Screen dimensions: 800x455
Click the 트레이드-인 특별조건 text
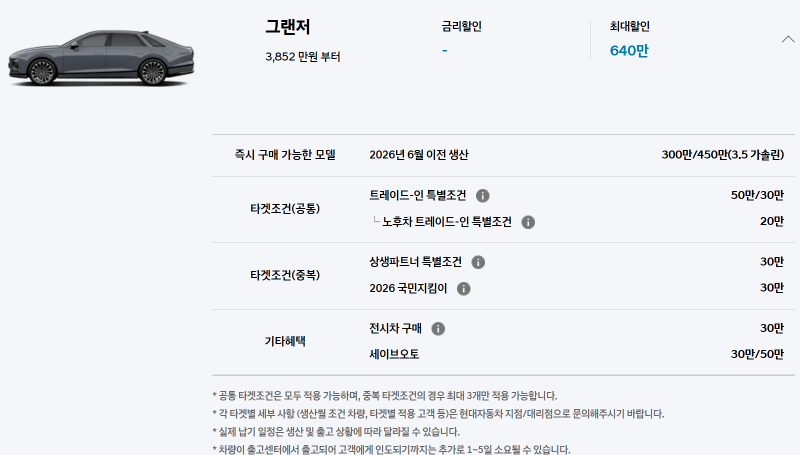(x=418, y=195)
